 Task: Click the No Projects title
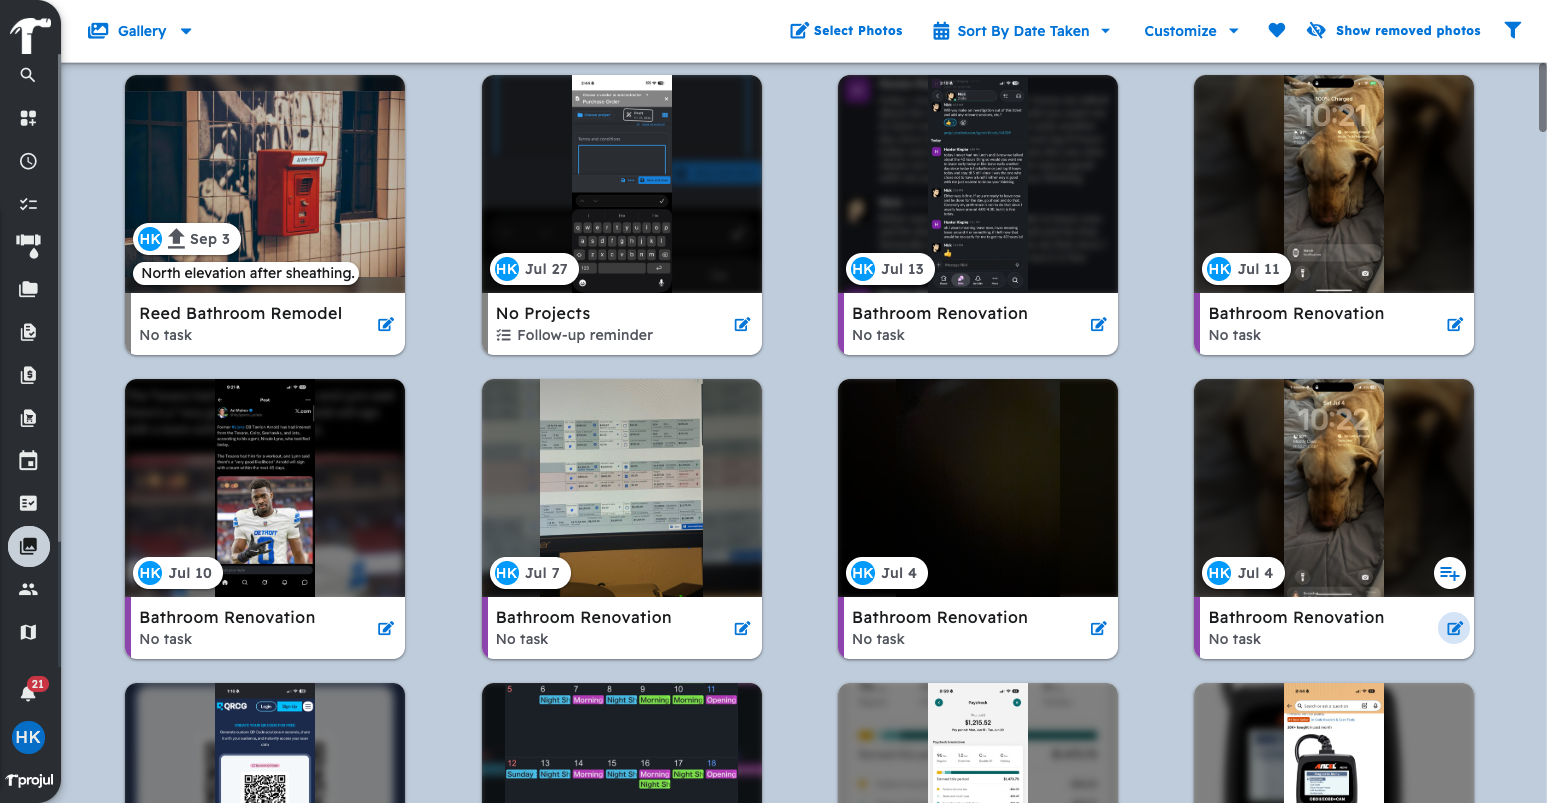point(543,313)
